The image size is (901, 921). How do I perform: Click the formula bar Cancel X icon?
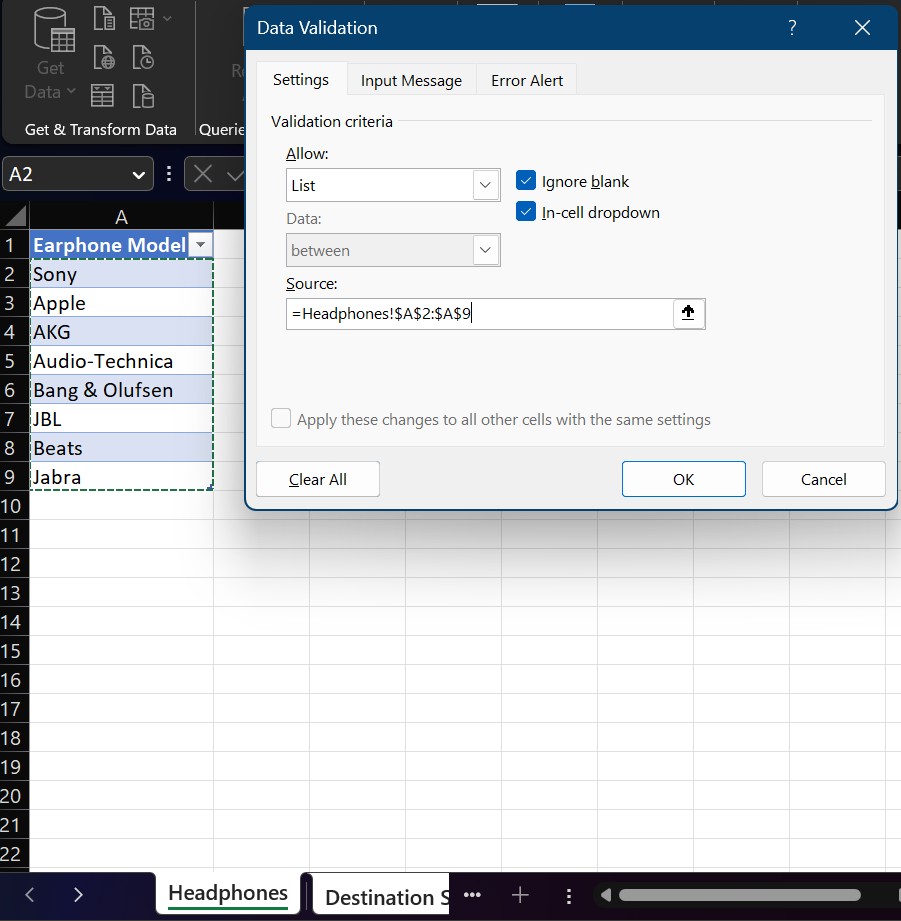tap(203, 174)
